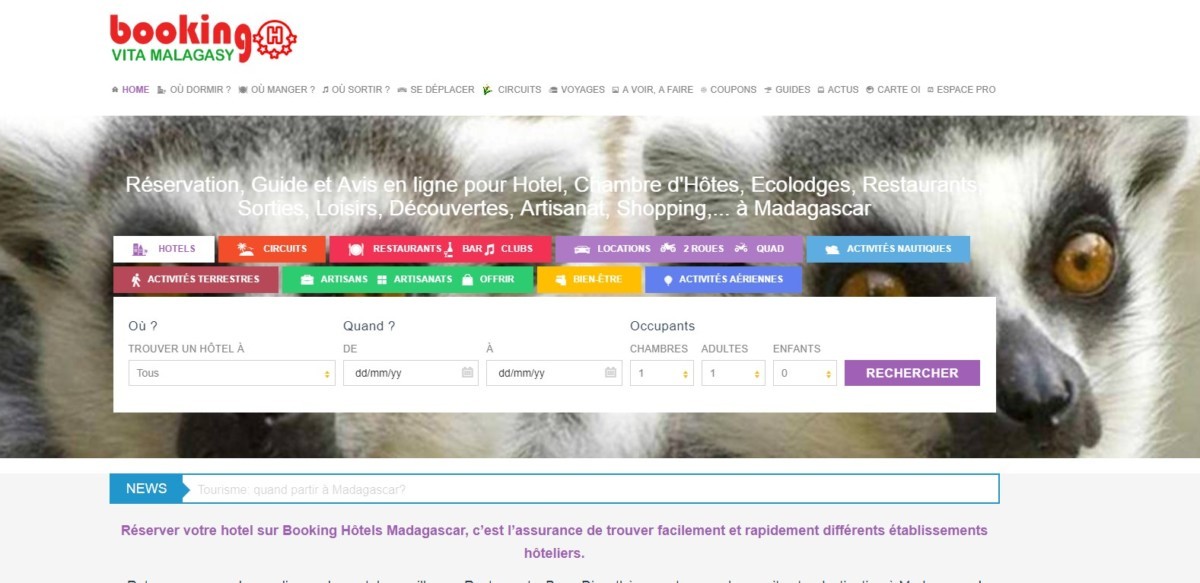Image resolution: width=1200 pixels, height=583 pixels.
Task: Click the À date input field
Action: 554,373
